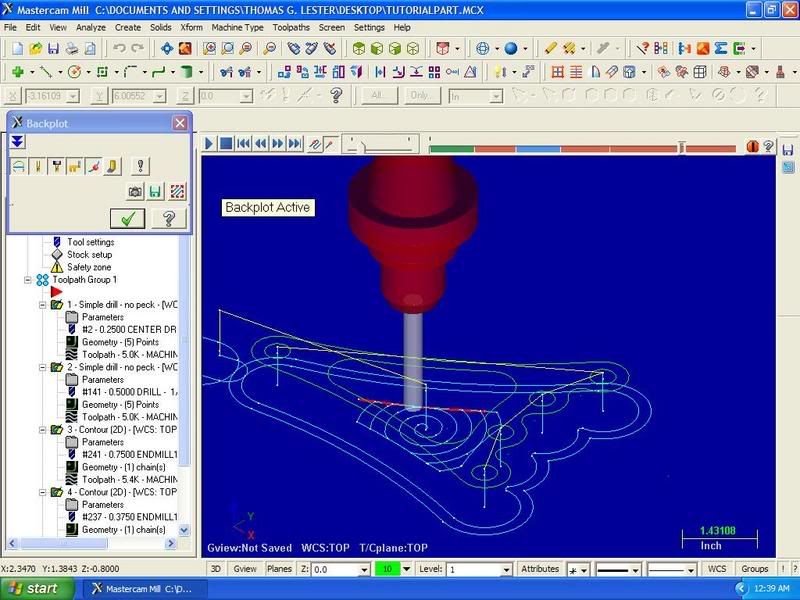Click the backplot position bar's slider marker
Image resolution: width=800 pixels, height=600 pixels.
tap(682, 147)
